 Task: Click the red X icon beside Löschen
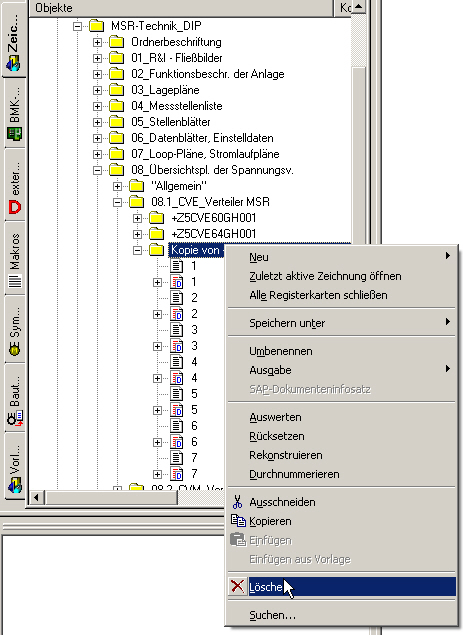[237, 586]
